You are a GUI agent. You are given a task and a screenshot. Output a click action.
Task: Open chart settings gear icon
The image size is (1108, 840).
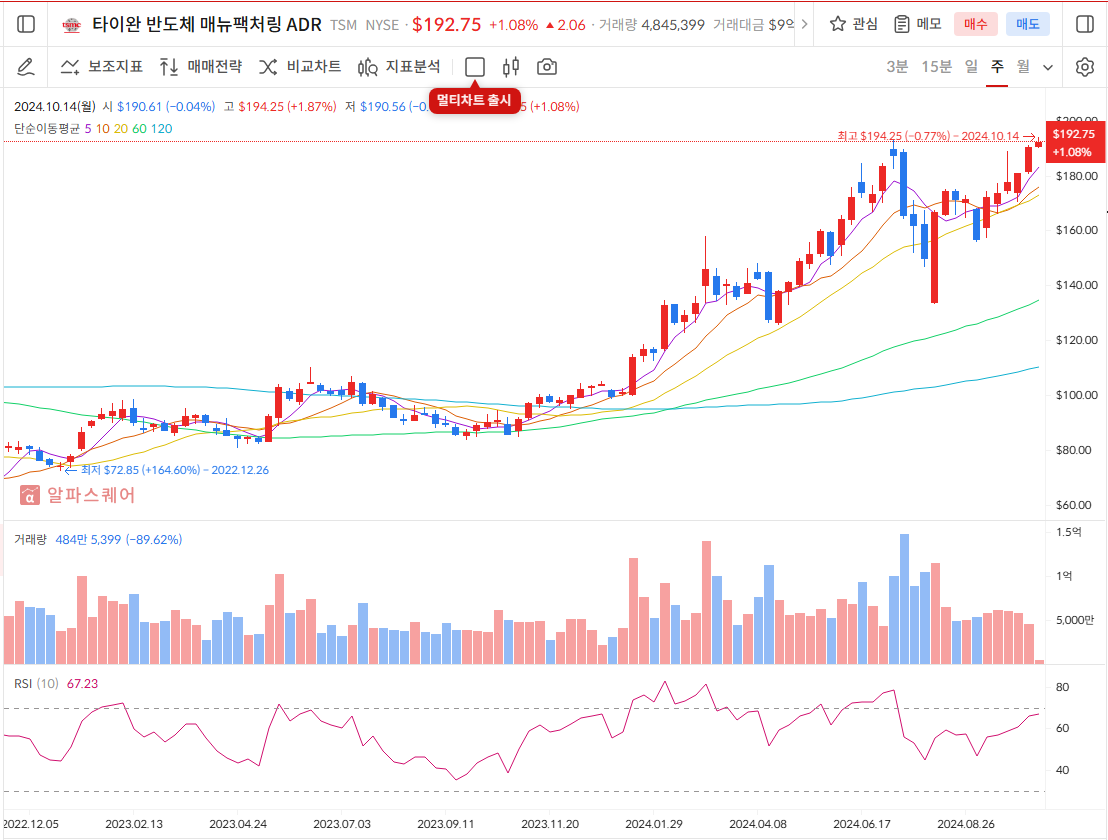click(1085, 67)
